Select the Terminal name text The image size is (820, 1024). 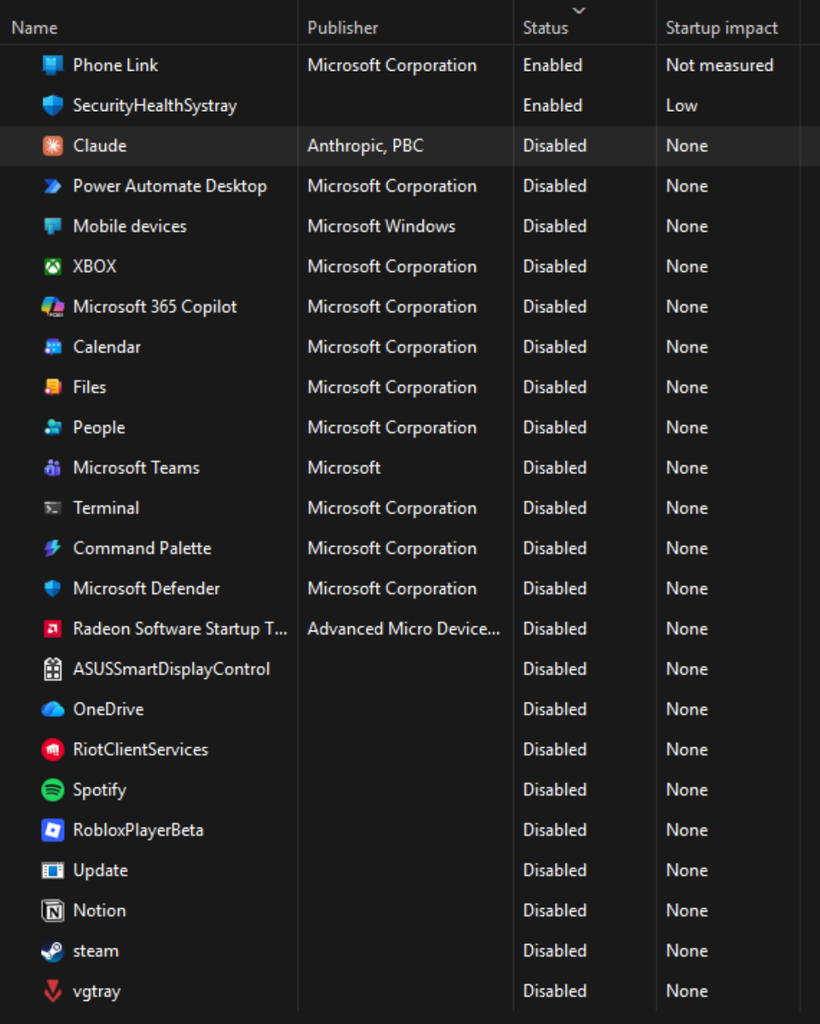(106, 508)
